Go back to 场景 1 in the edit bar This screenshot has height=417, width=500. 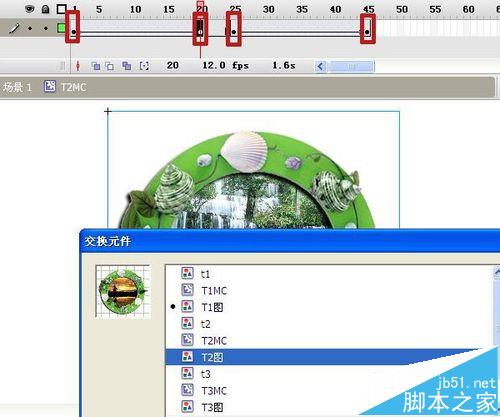point(17,87)
